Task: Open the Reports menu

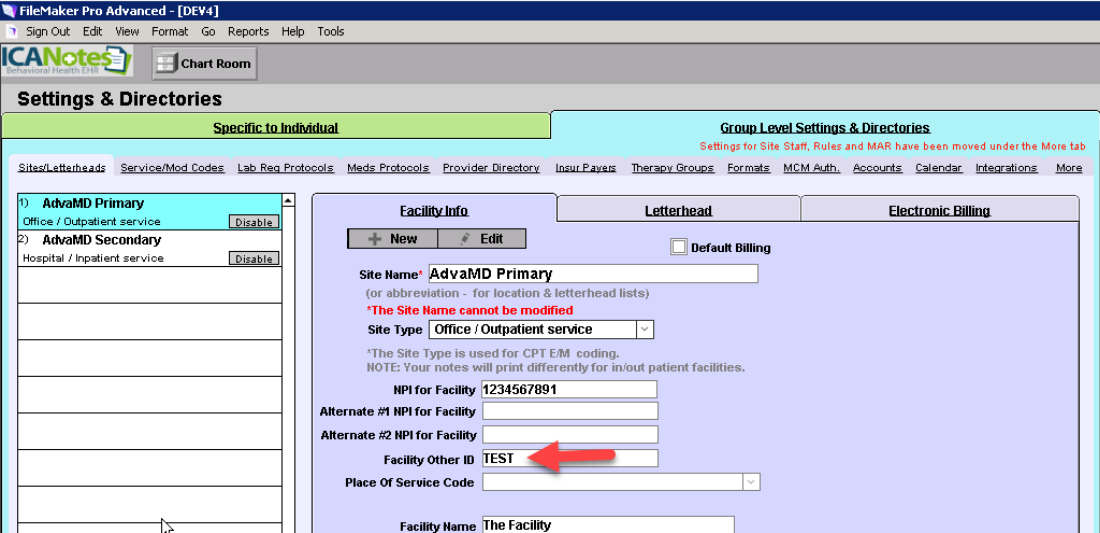Action: point(248,31)
